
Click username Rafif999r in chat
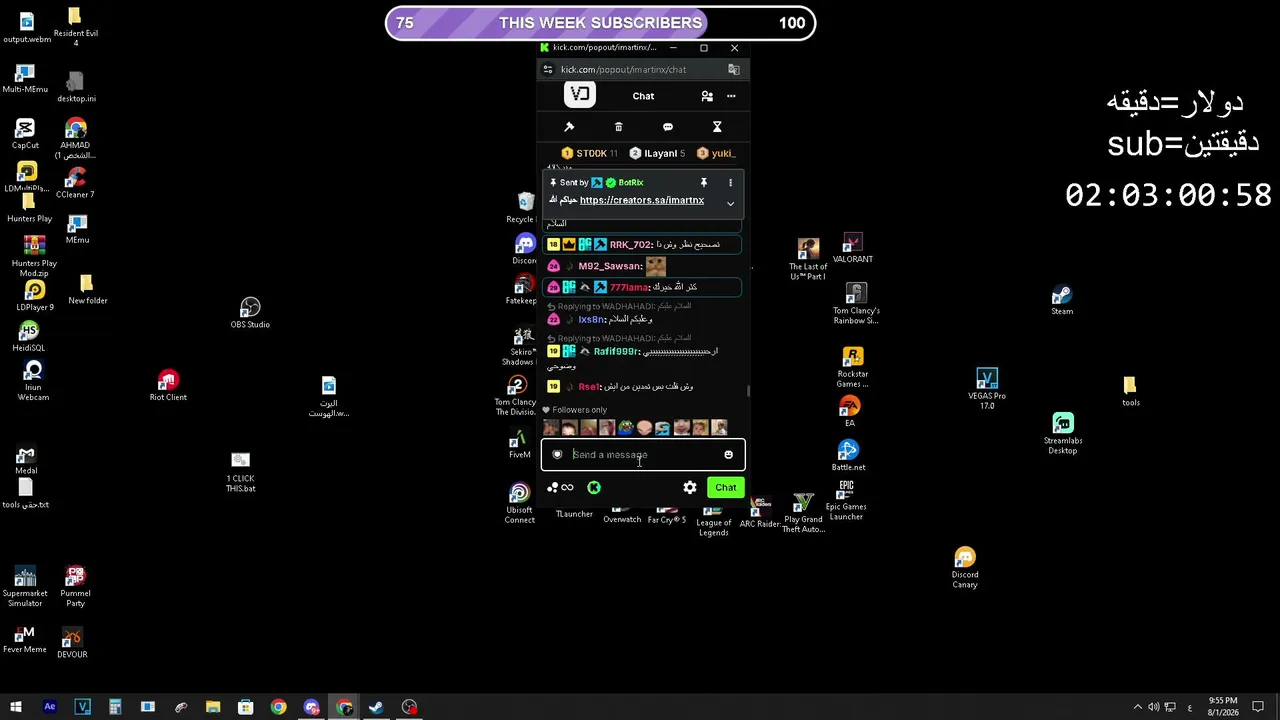[615, 351]
